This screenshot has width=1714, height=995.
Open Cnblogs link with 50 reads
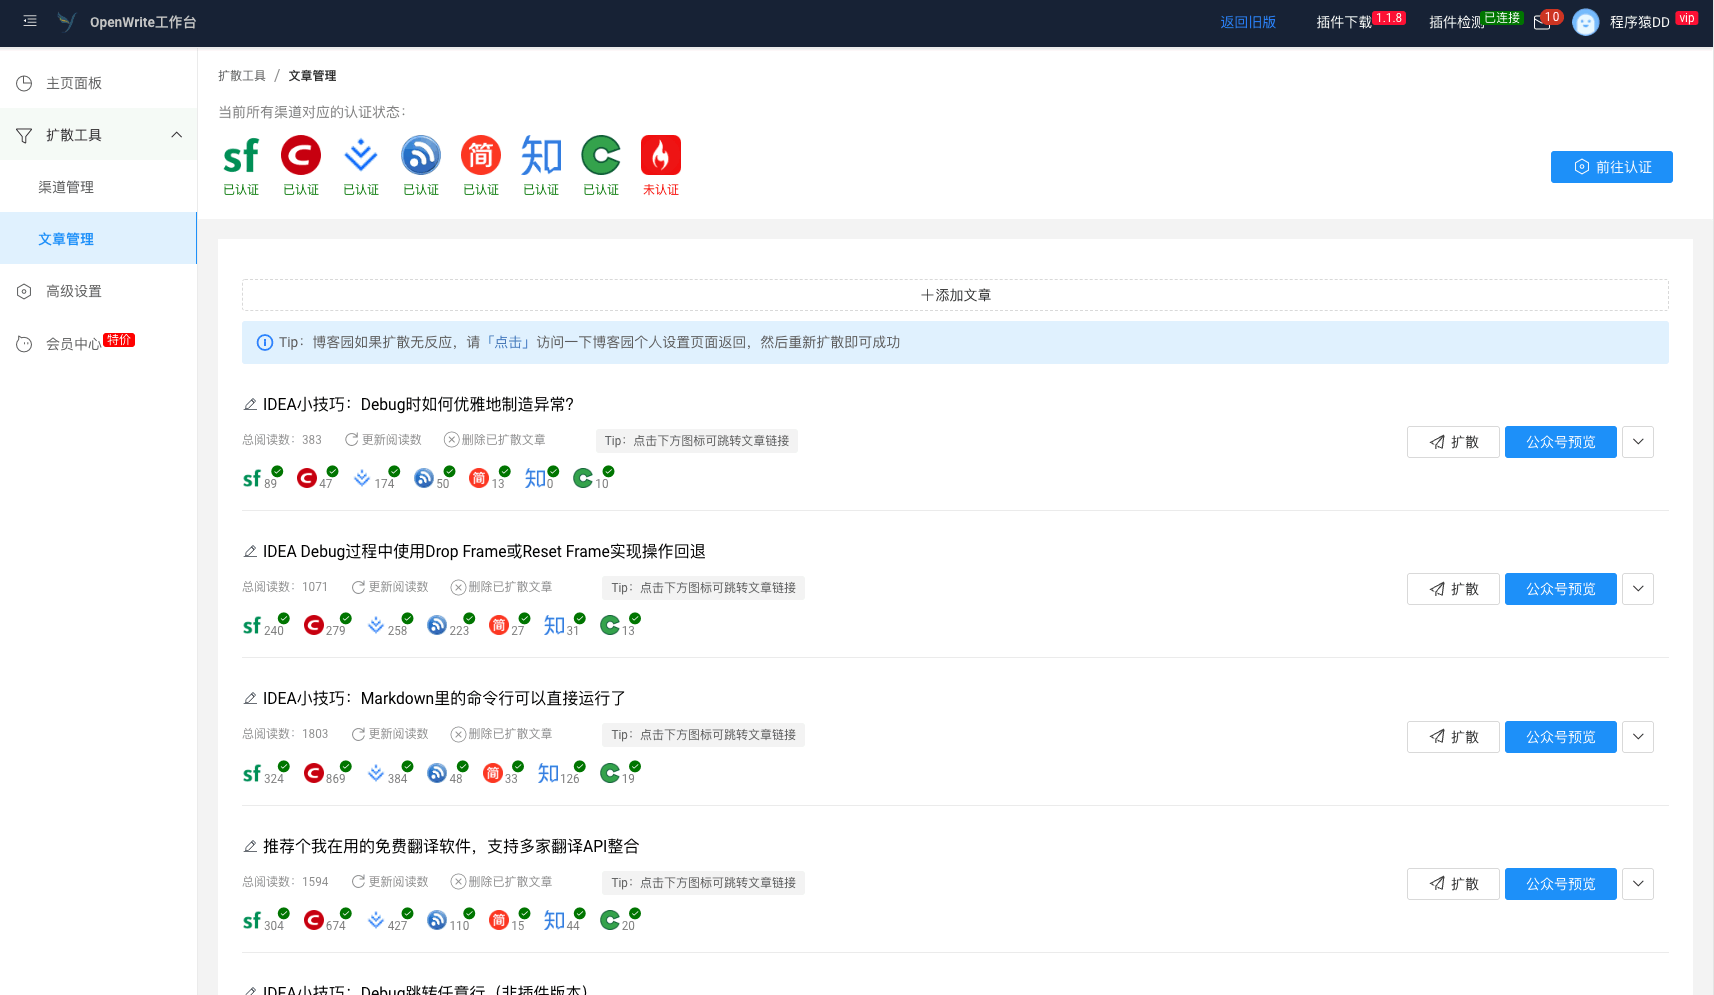click(424, 478)
